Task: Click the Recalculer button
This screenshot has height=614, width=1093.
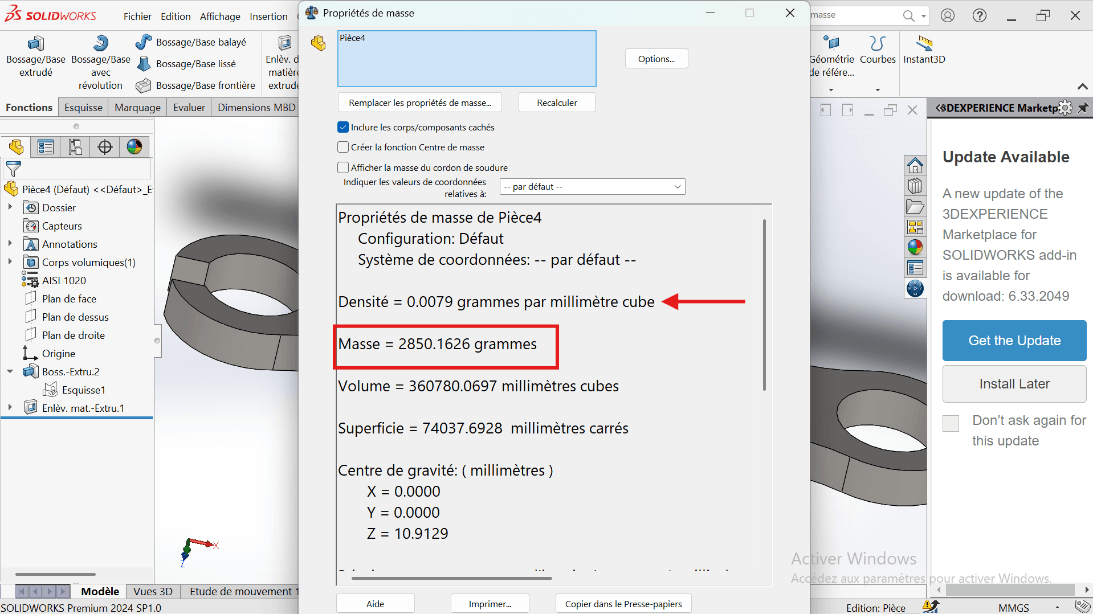Action: (x=556, y=103)
